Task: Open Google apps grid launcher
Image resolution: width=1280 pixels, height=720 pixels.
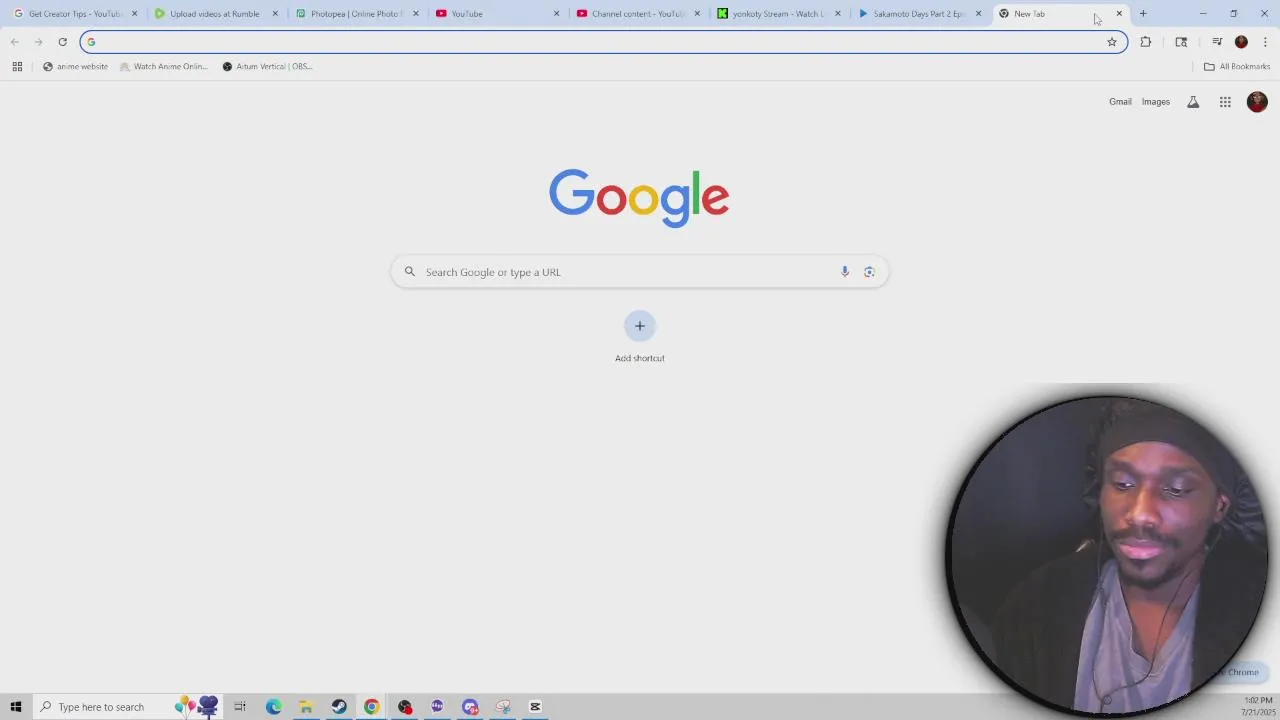Action: (1225, 102)
